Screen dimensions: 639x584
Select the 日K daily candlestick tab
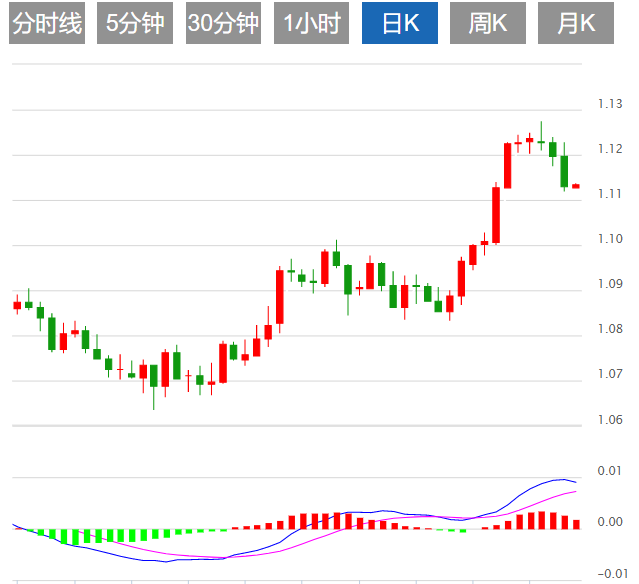click(x=400, y=23)
